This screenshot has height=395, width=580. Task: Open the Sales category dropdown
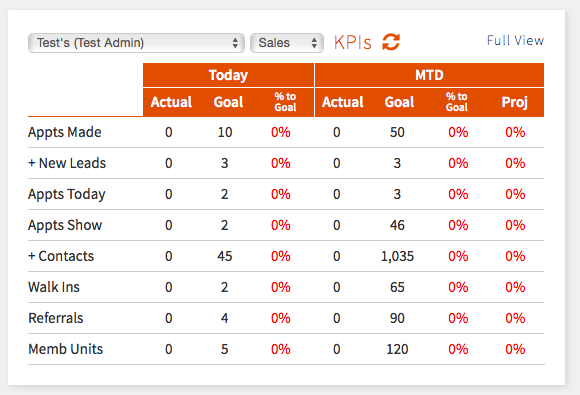coord(287,43)
